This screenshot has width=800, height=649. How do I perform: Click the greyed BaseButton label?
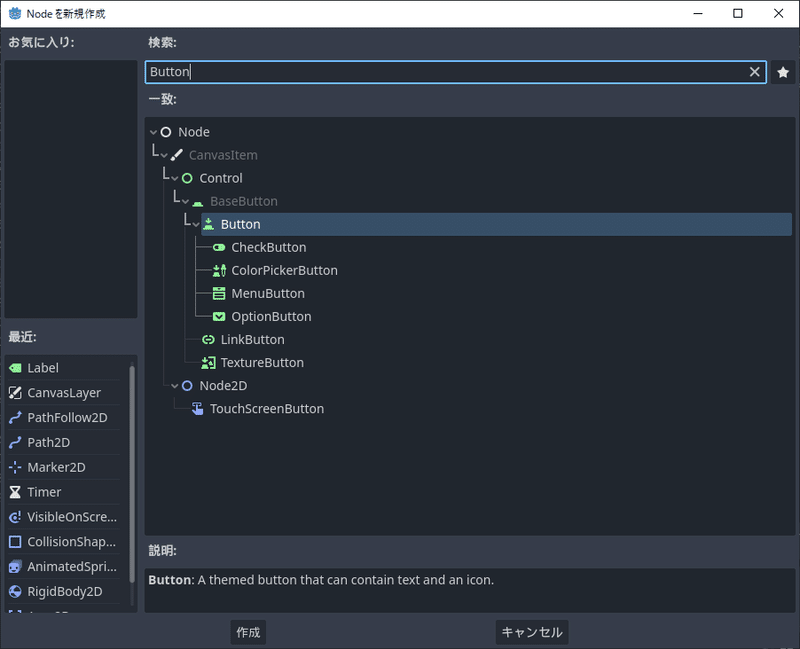coord(244,202)
